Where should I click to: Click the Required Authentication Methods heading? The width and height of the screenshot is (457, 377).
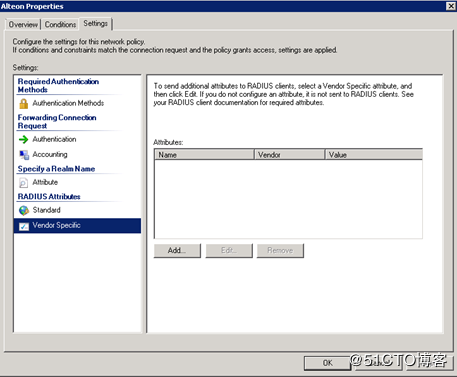tap(58, 86)
